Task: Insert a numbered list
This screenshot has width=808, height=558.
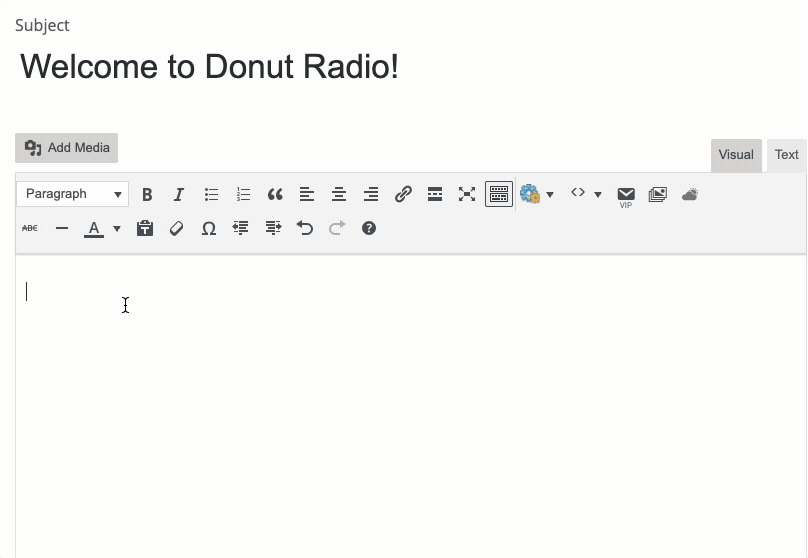Action: (x=243, y=194)
